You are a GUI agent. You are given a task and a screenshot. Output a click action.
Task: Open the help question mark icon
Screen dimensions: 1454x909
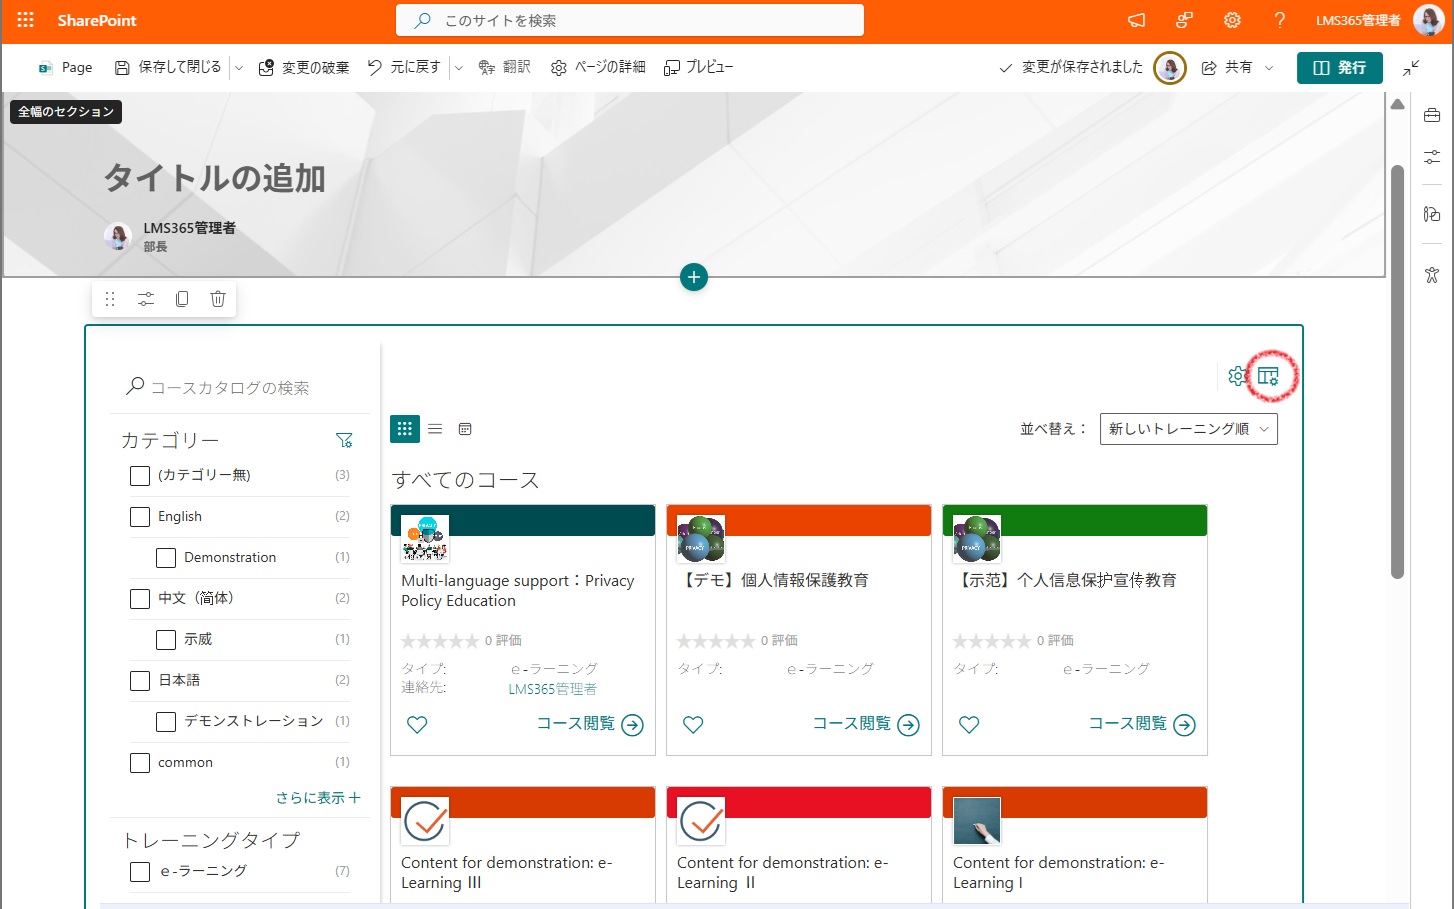pos(1280,20)
